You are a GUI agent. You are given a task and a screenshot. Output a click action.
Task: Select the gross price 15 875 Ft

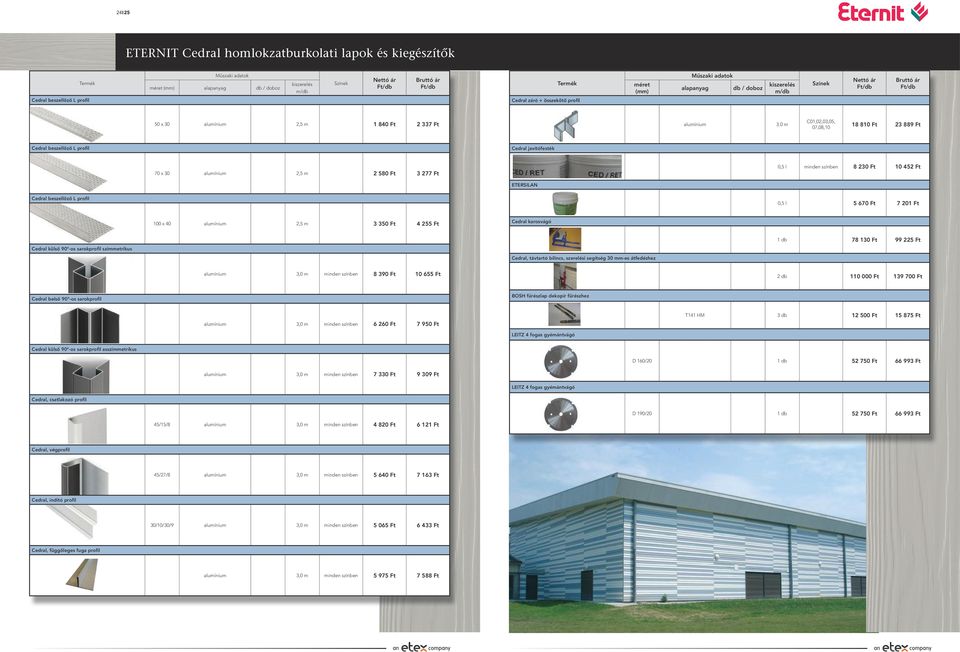tap(908, 315)
